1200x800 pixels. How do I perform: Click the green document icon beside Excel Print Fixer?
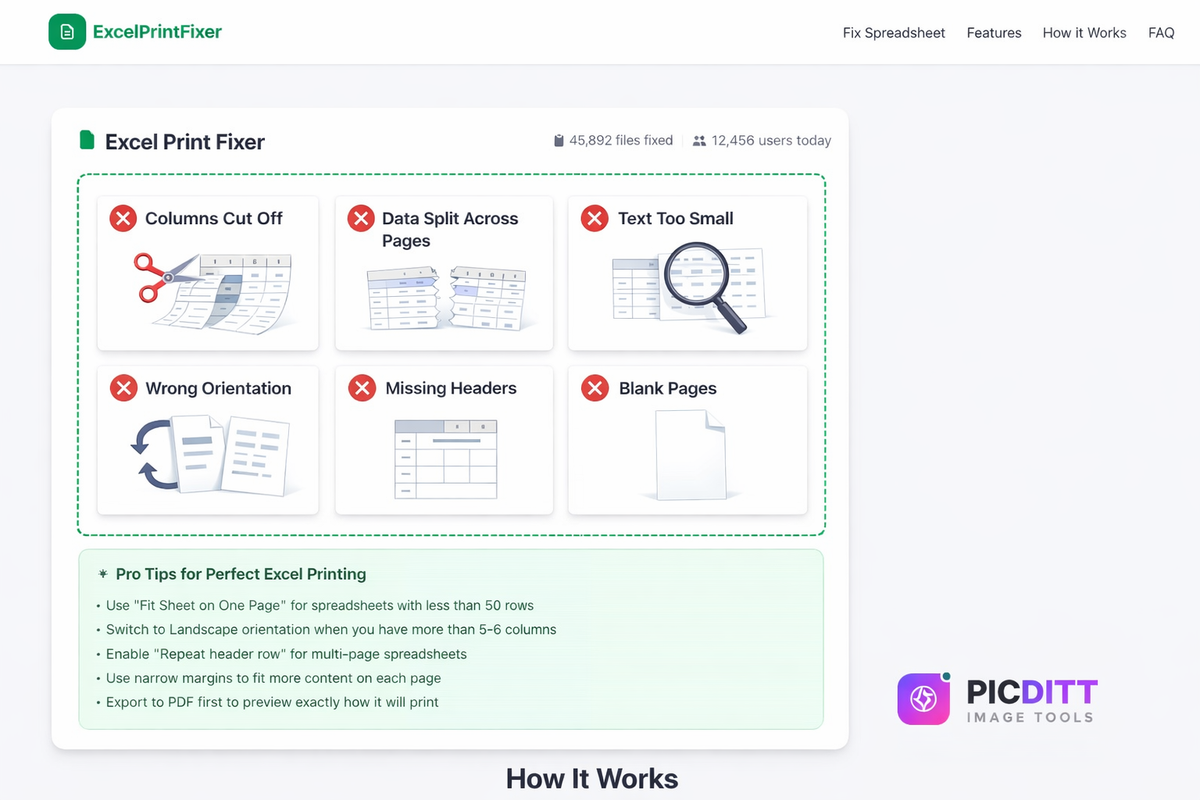[87, 140]
